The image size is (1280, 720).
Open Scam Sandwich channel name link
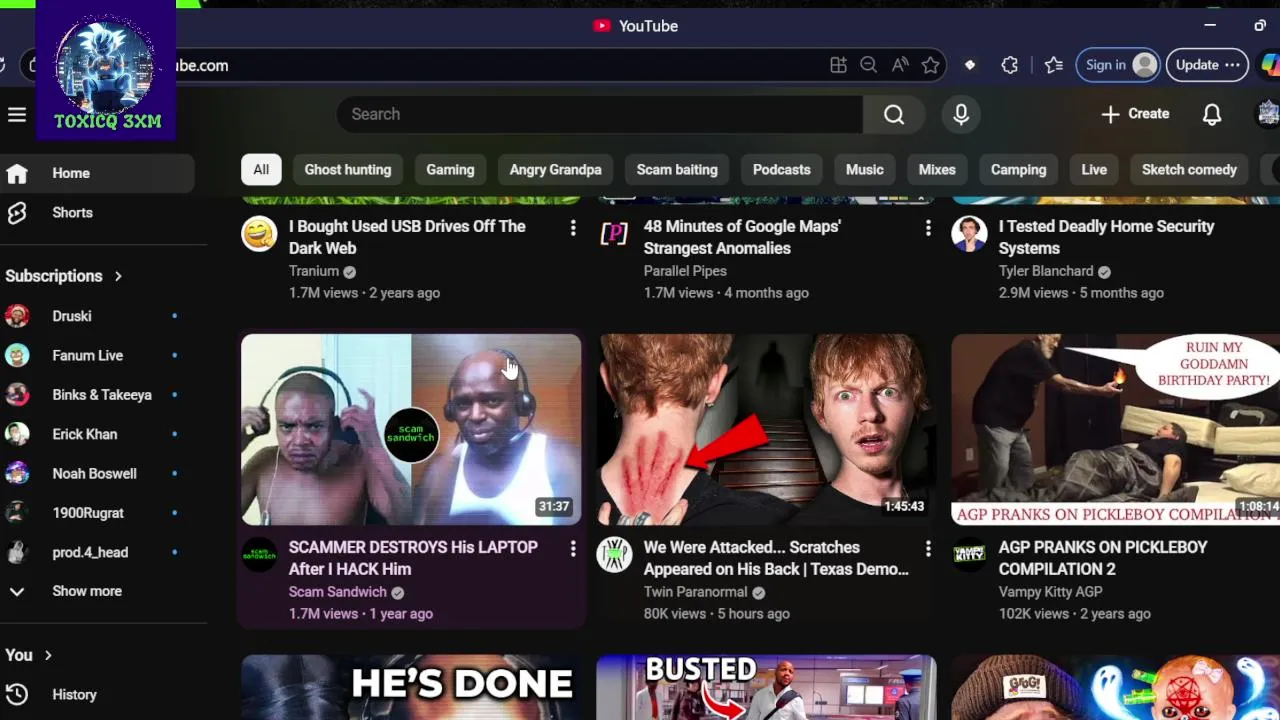[x=338, y=592]
